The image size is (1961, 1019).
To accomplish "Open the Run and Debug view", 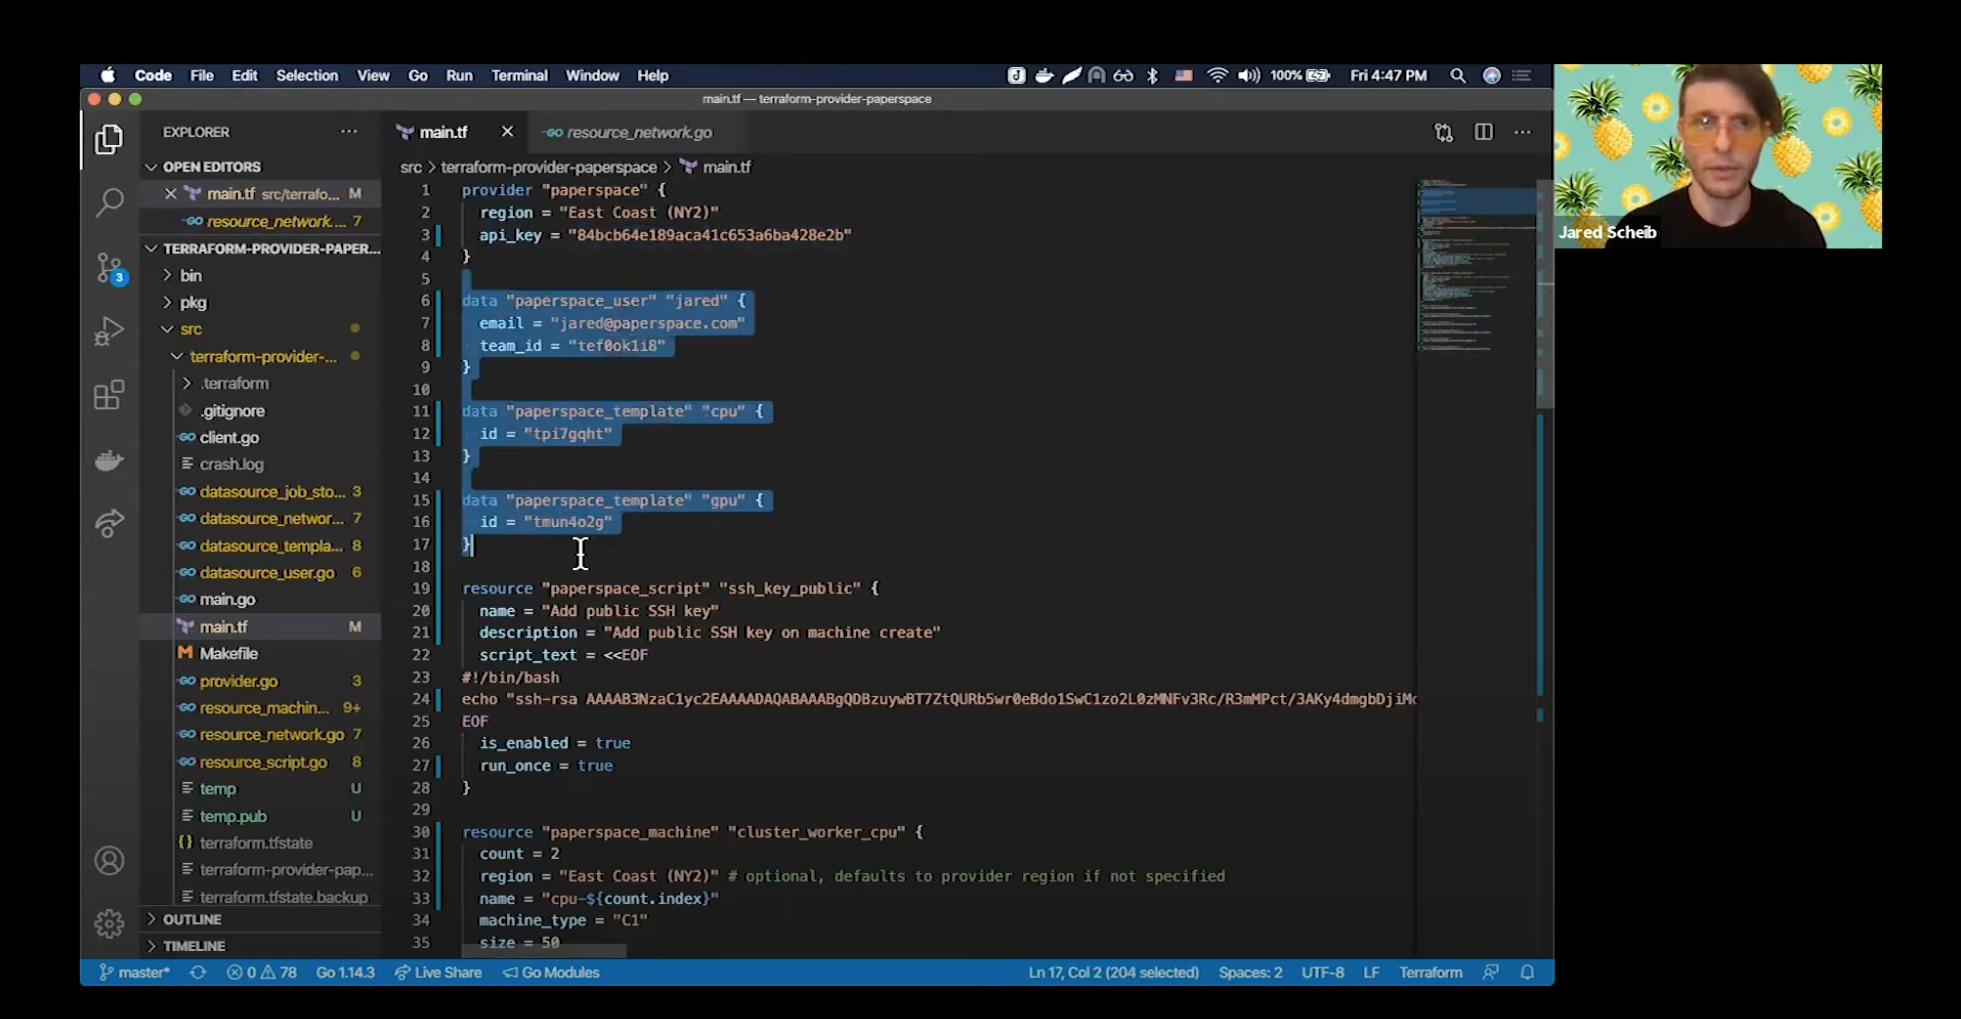I will tap(109, 332).
